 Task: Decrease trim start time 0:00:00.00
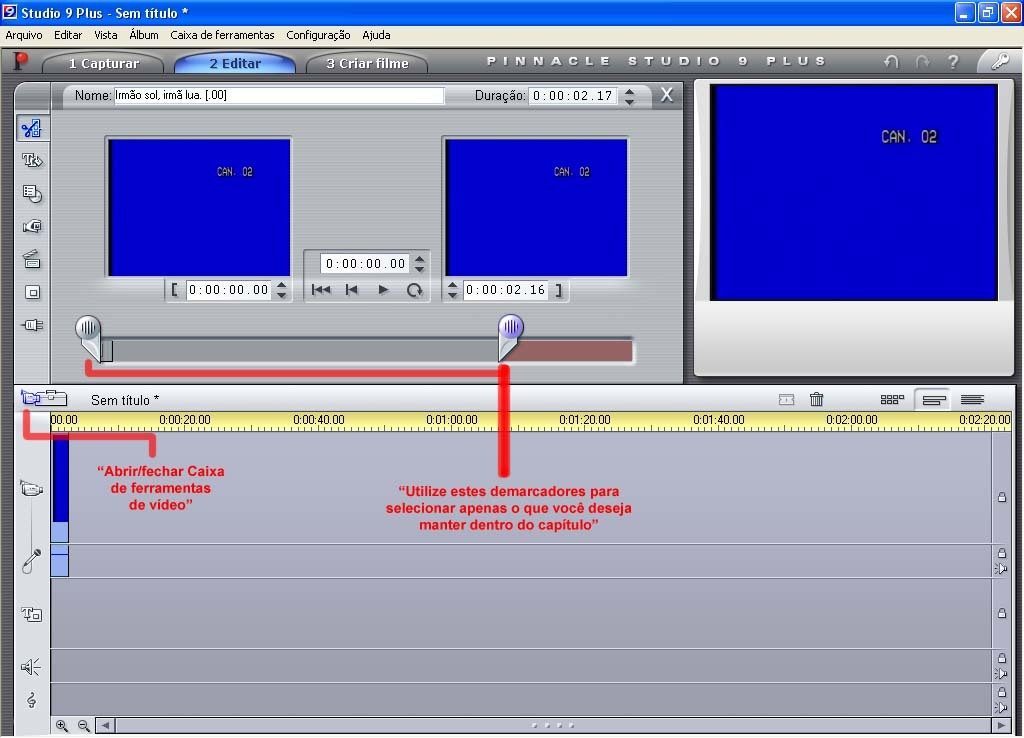281,295
